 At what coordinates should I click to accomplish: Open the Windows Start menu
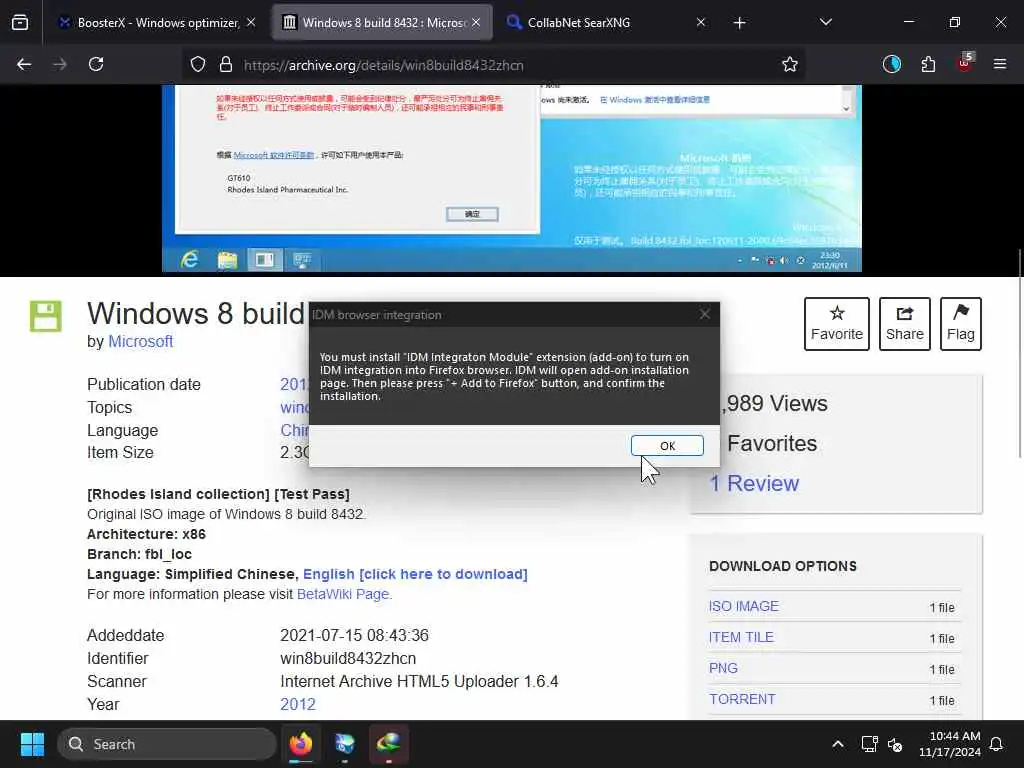coord(32,744)
